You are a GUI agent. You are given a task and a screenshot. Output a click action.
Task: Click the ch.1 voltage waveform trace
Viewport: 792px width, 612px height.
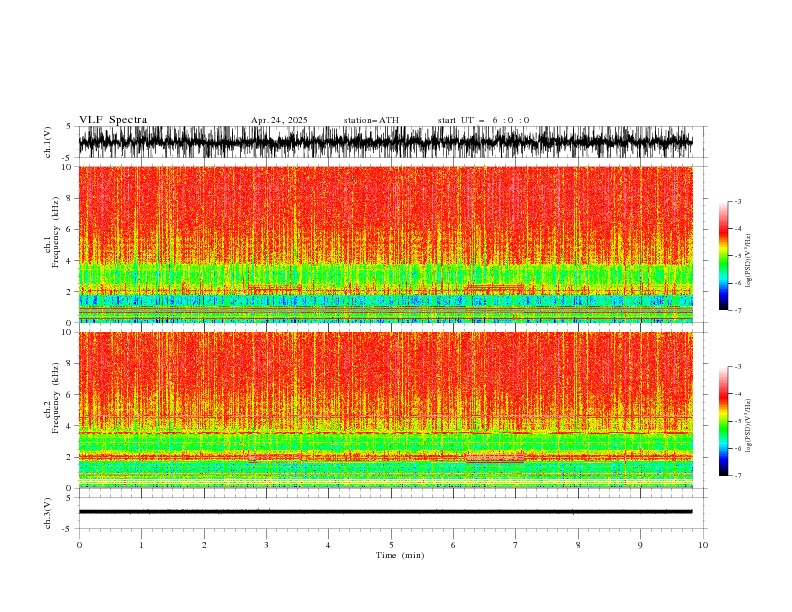click(x=385, y=142)
